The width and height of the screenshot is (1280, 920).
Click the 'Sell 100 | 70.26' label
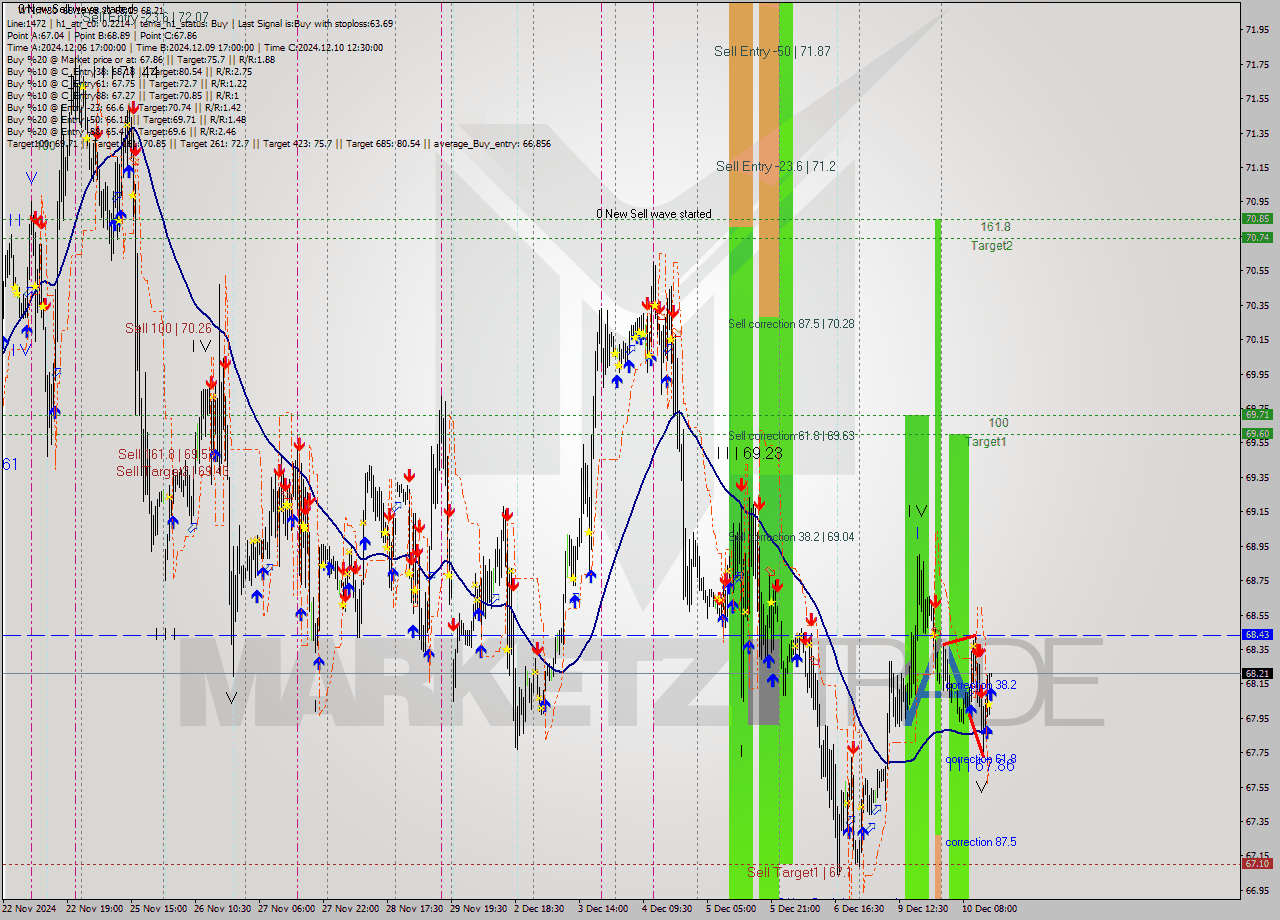(168, 328)
